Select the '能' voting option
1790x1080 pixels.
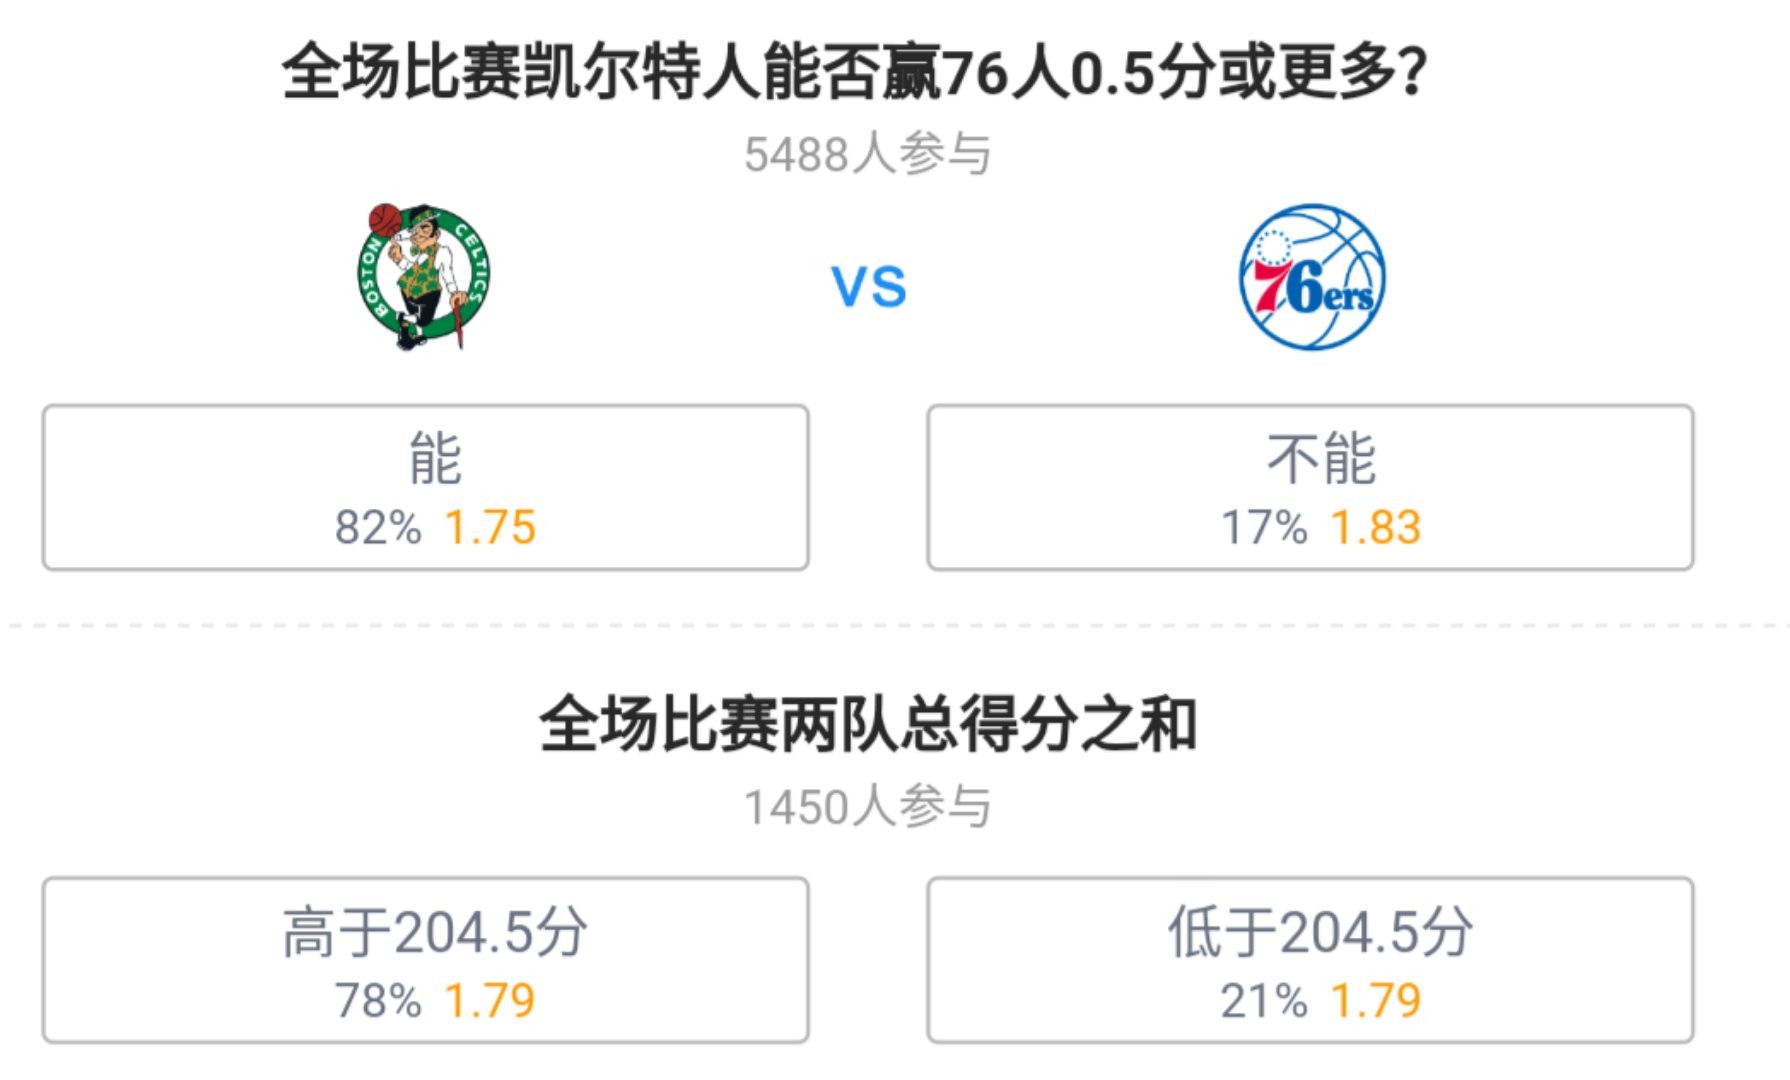point(424,487)
